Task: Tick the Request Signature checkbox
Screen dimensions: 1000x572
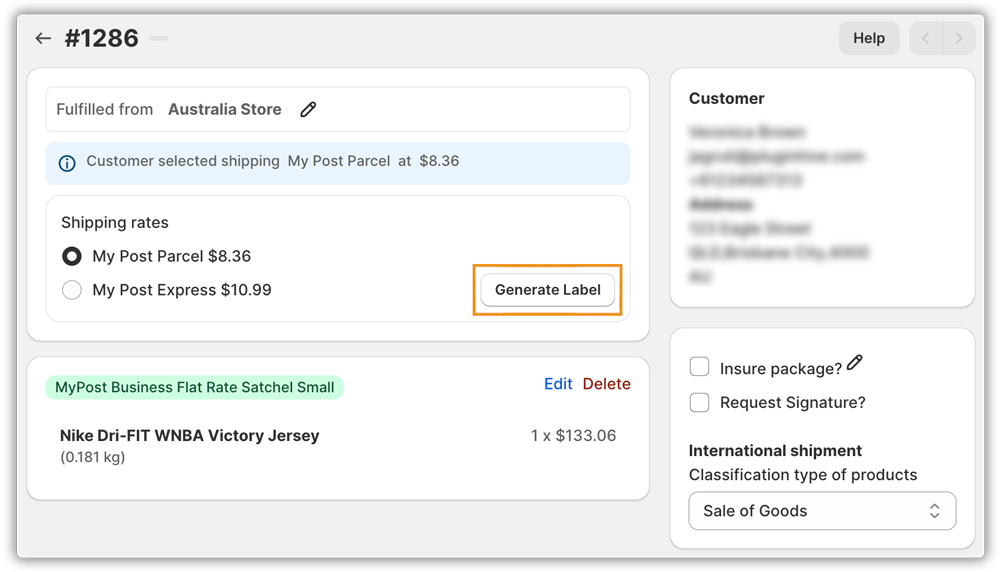Action: pyautogui.click(x=700, y=402)
